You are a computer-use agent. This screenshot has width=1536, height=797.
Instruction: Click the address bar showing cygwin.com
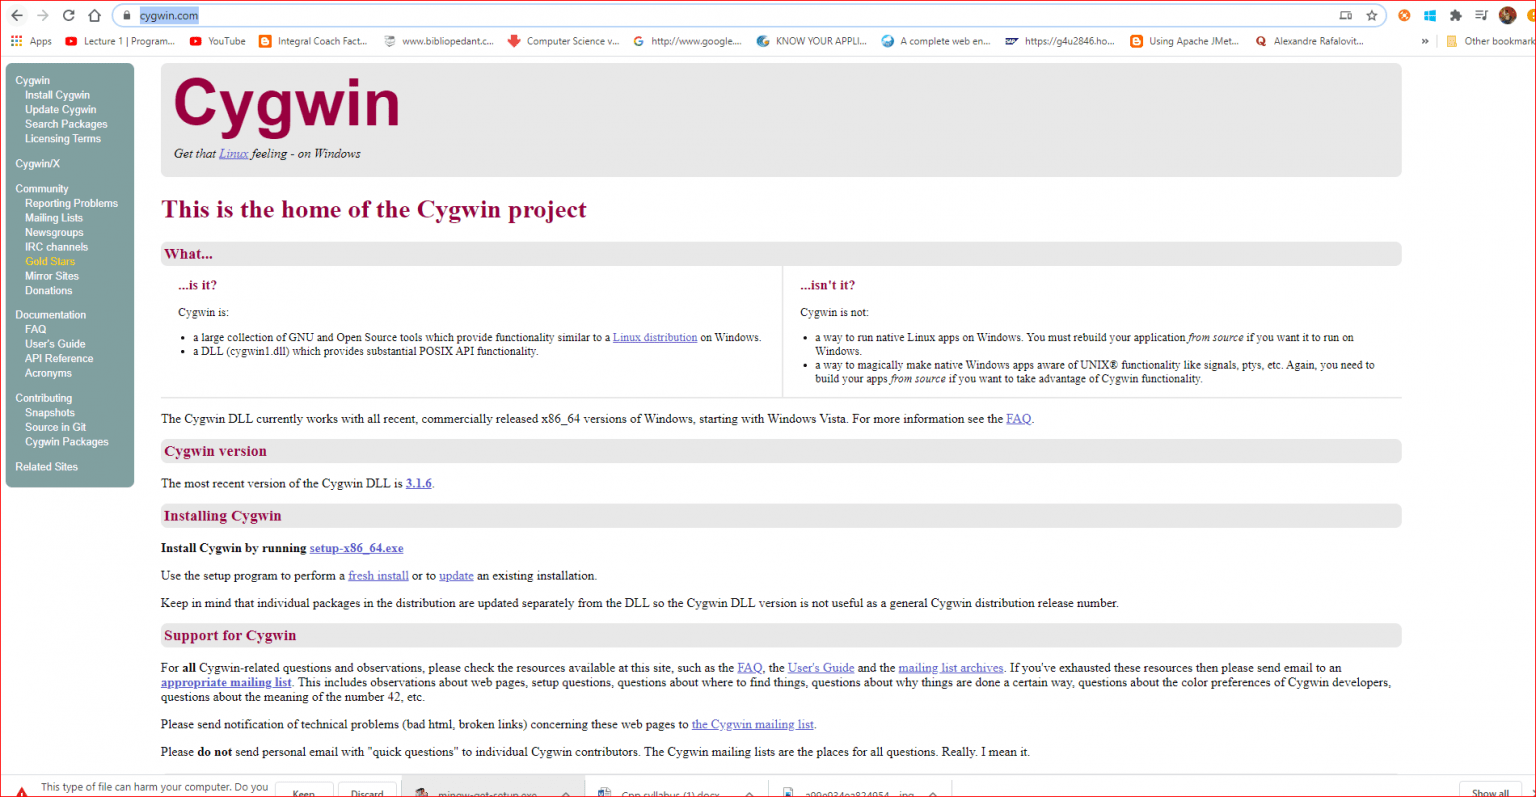click(x=700, y=15)
